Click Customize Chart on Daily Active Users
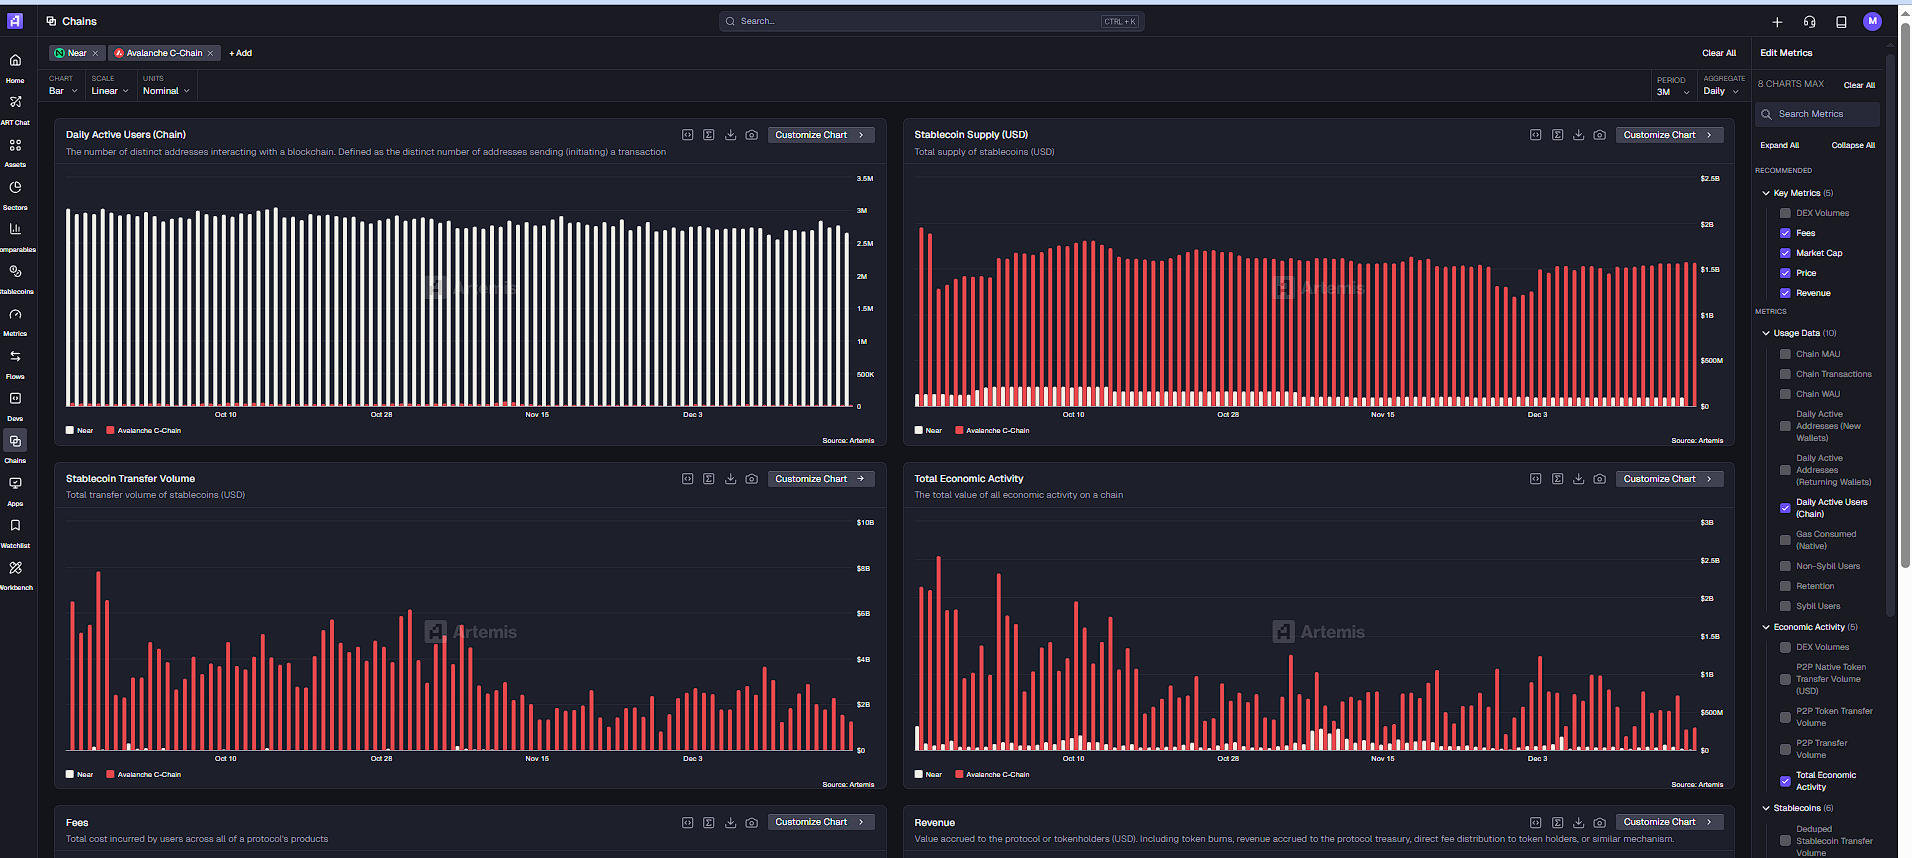The width and height of the screenshot is (1912, 858). [x=821, y=135]
